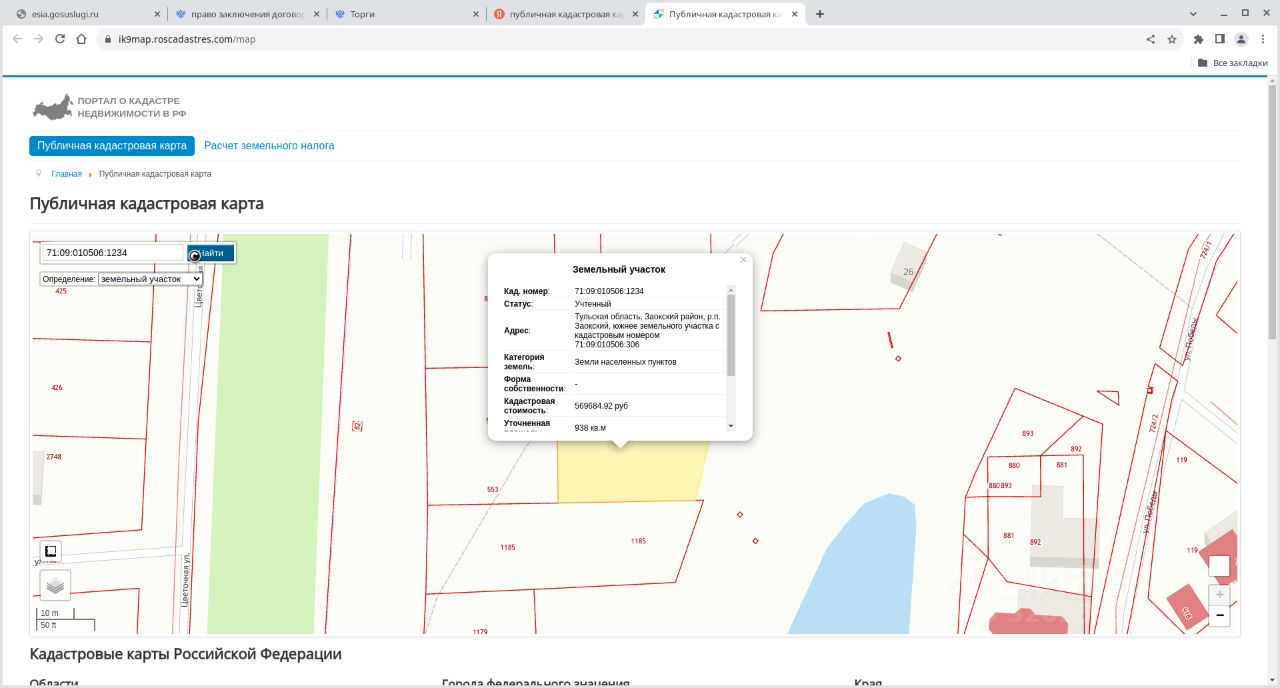Image resolution: width=1280 pixels, height=688 pixels.
Task: Click the browser back arrow
Action: [17, 39]
